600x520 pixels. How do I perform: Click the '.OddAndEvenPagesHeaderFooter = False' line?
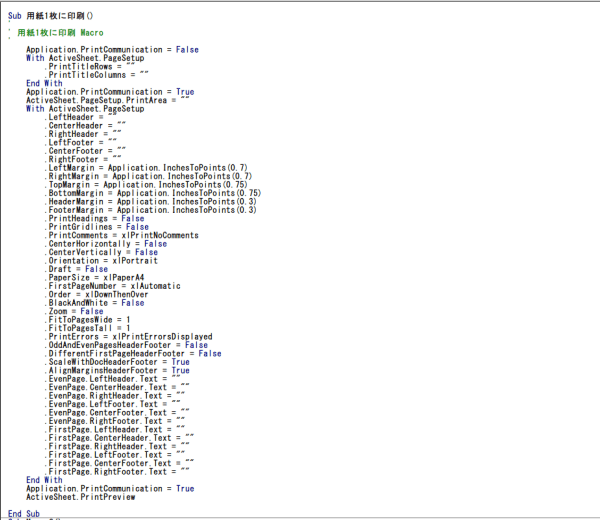click(126, 345)
